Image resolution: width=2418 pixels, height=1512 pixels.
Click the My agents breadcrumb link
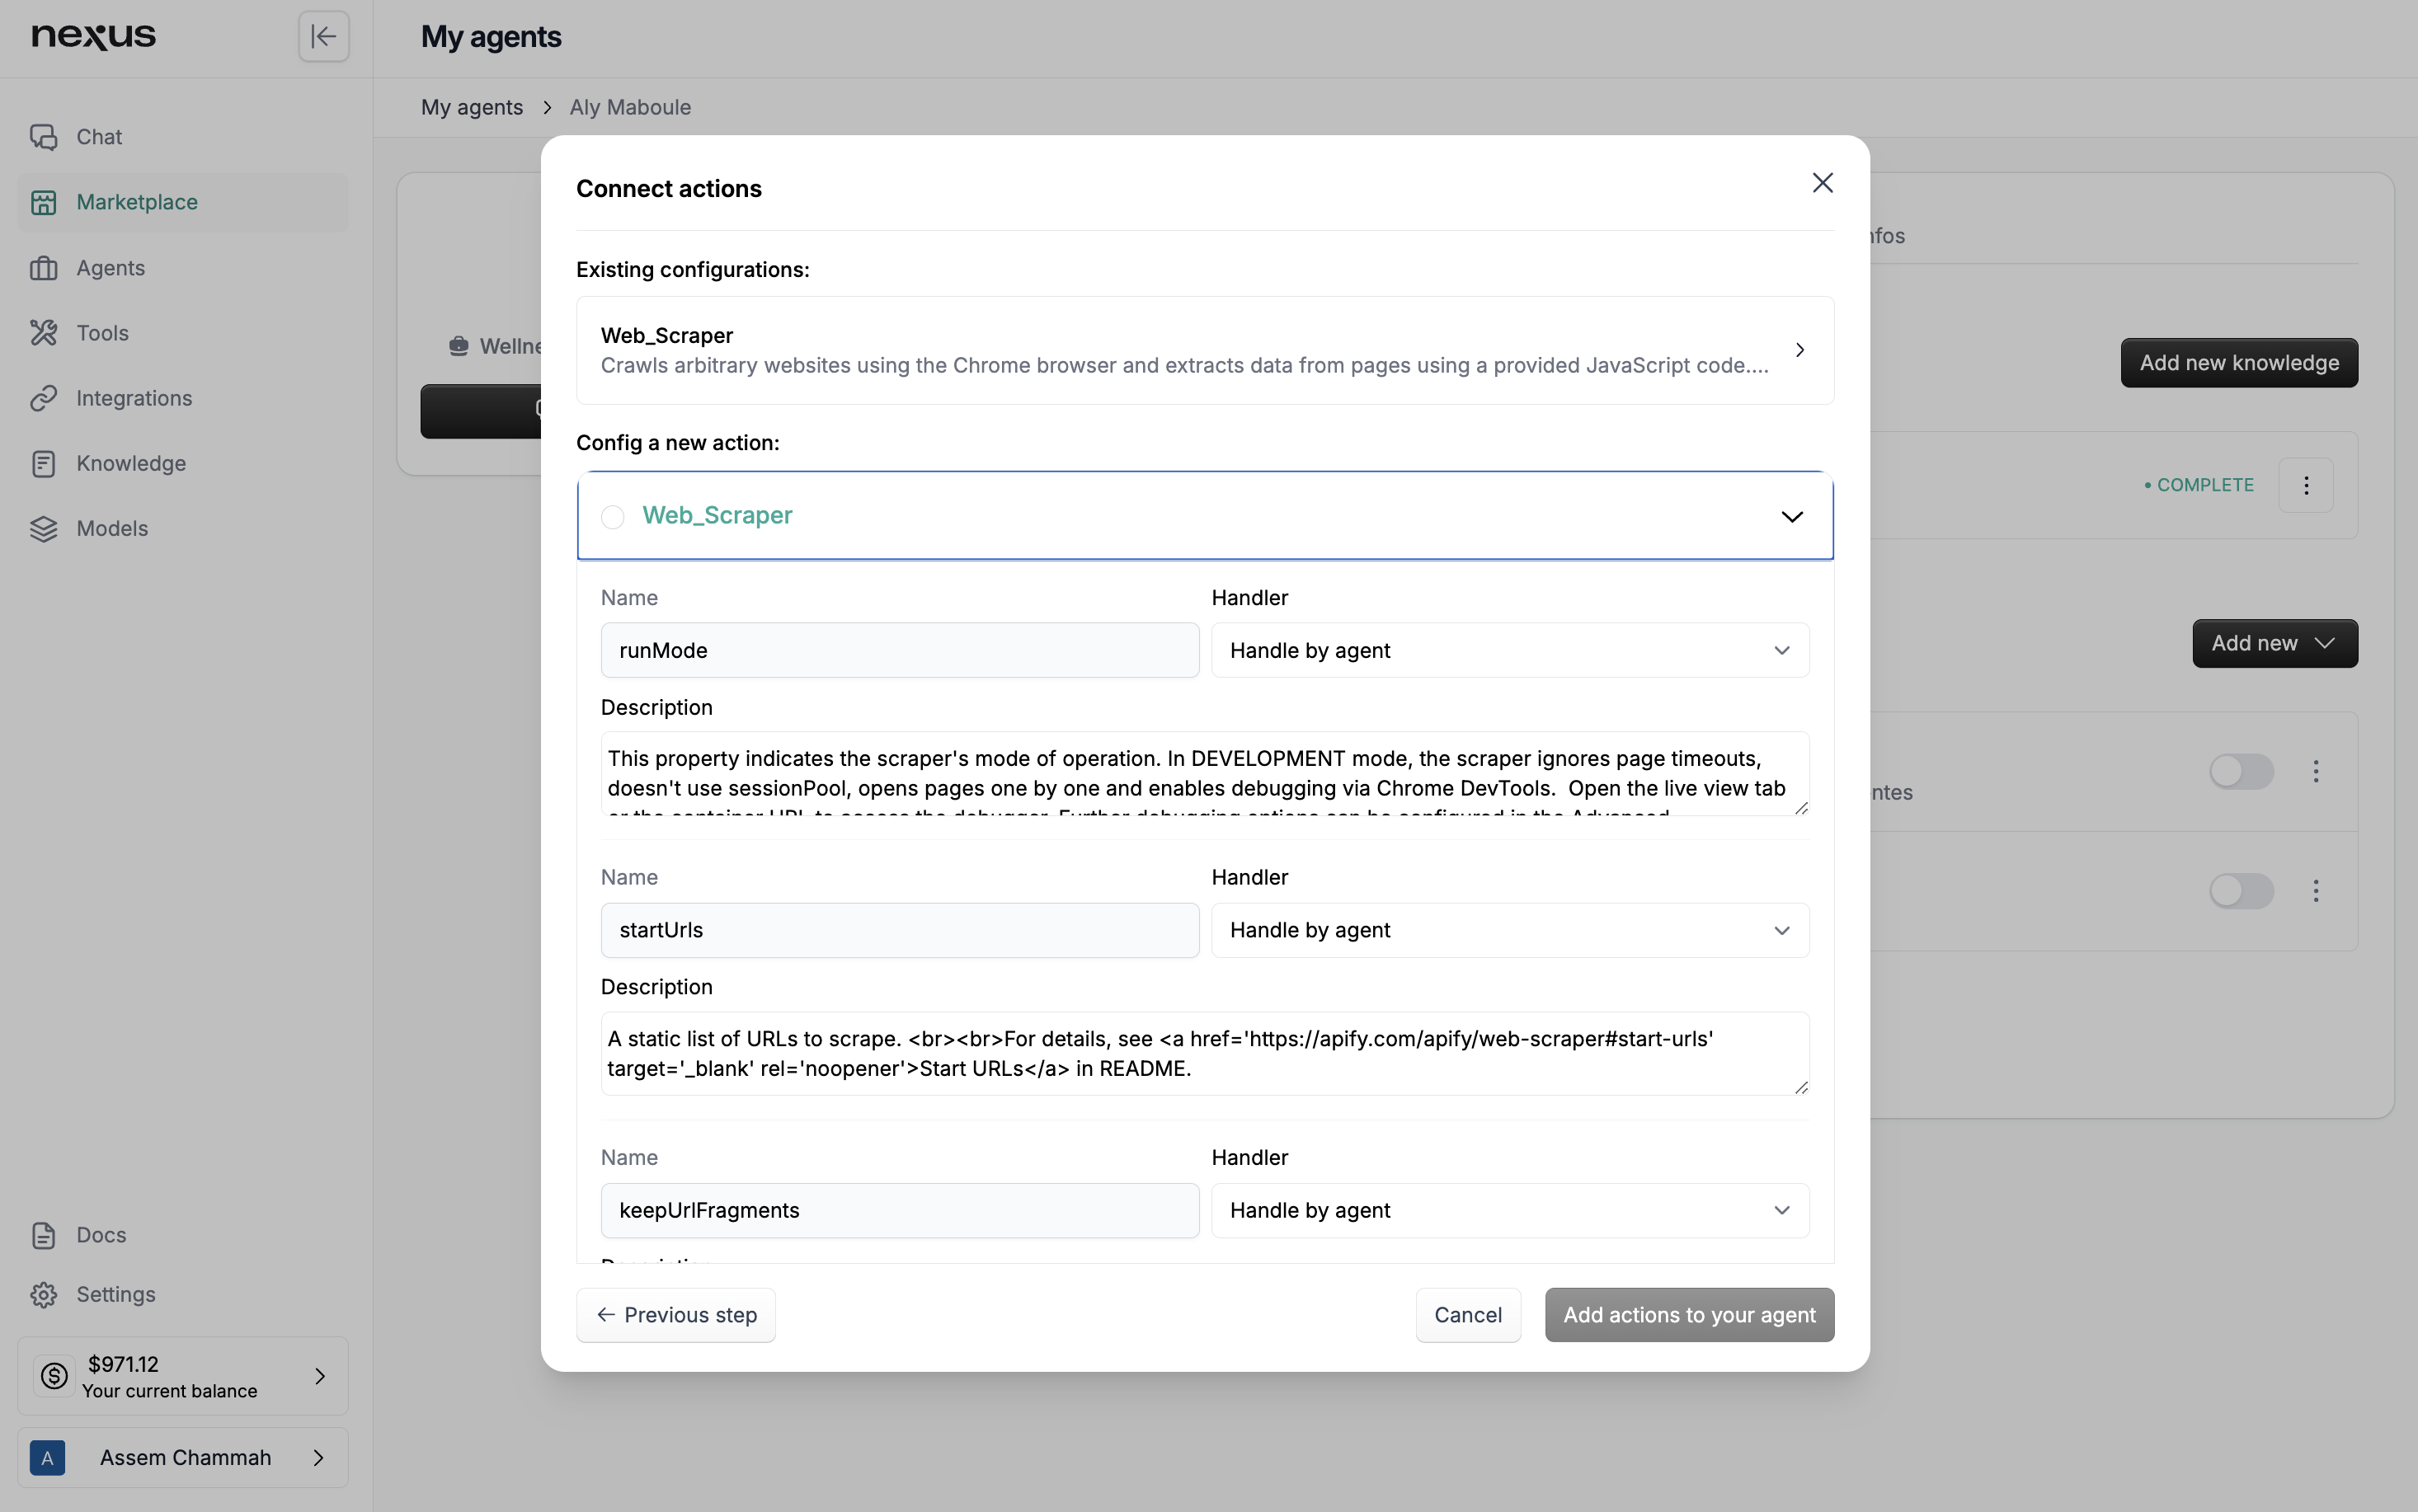pyautogui.click(x=472, y=107)
